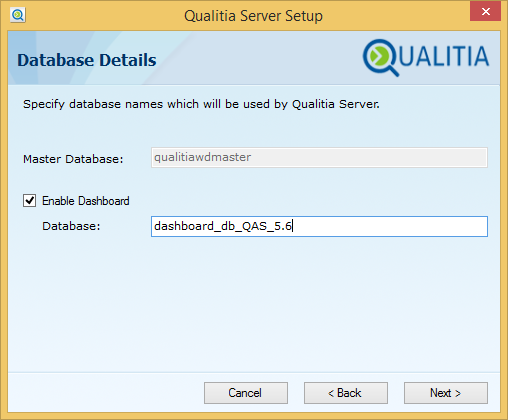Click the UALITIA wordmark in the header
The image size is (508, 420).
tap(444, 56)
